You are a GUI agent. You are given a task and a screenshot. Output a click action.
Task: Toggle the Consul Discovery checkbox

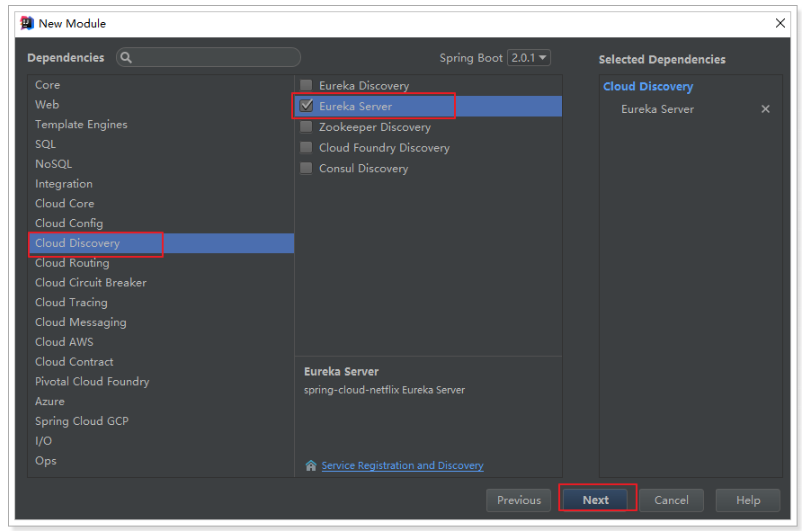tap(306, 168)
